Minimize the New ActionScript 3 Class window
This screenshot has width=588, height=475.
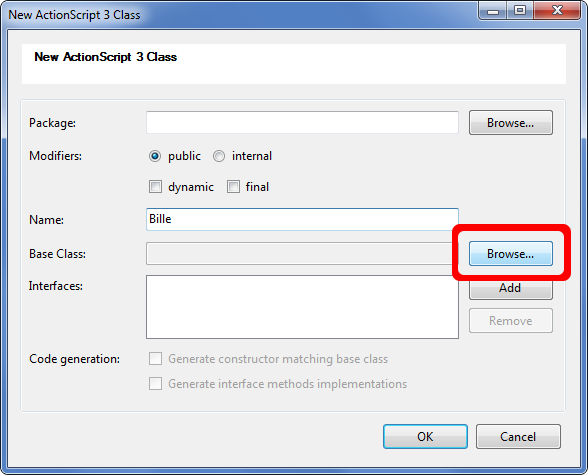493,10
